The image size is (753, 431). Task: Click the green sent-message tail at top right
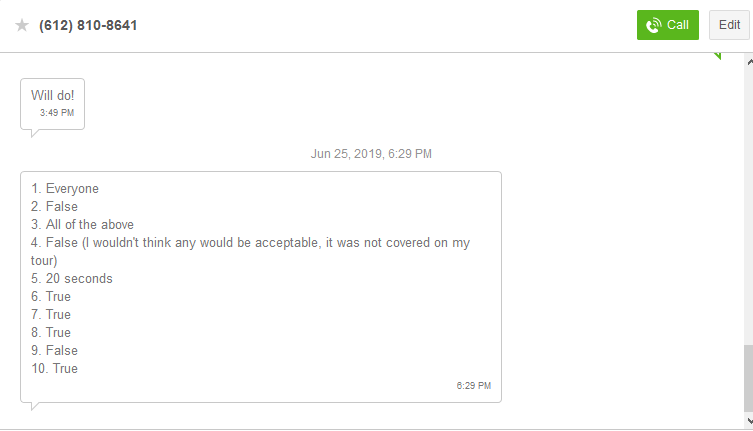tap(717, 56)
